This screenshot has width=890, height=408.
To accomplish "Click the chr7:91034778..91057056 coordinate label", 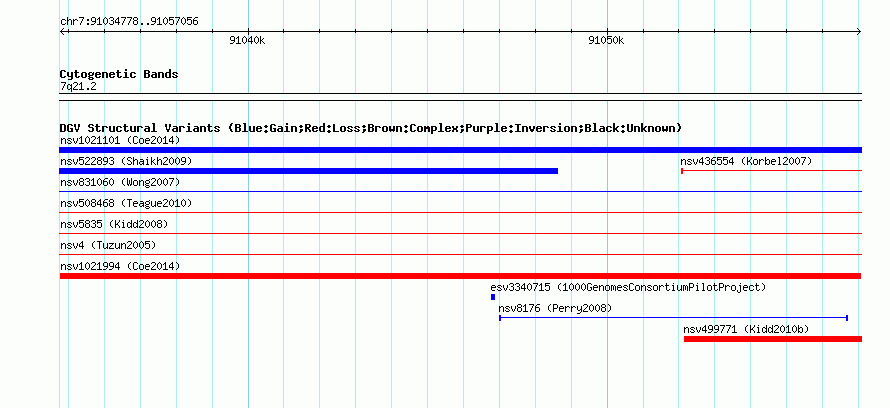I will 129,22.
